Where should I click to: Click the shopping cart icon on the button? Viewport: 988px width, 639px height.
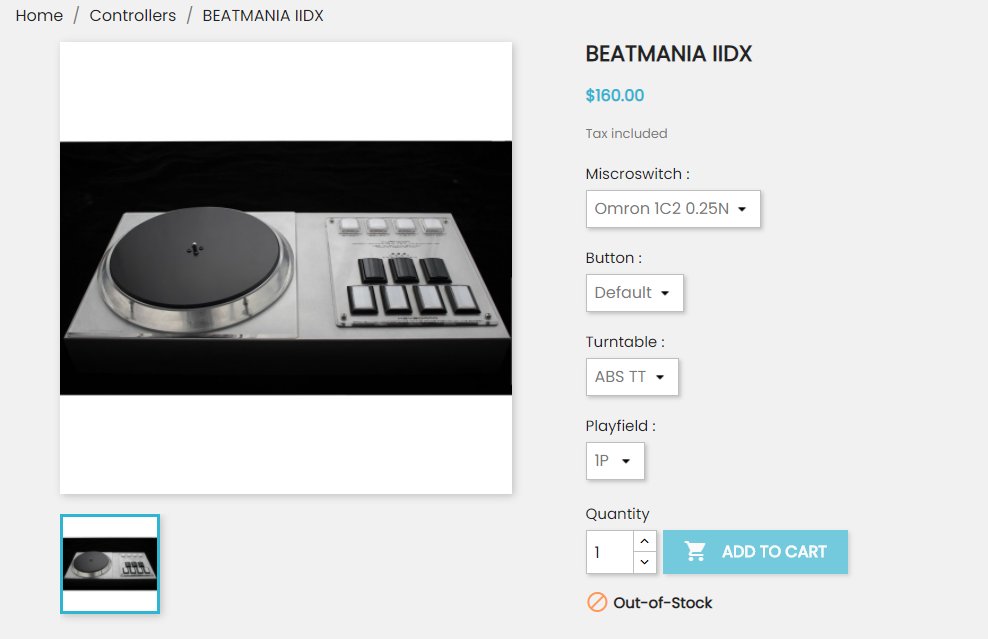[x=695, y=551]
